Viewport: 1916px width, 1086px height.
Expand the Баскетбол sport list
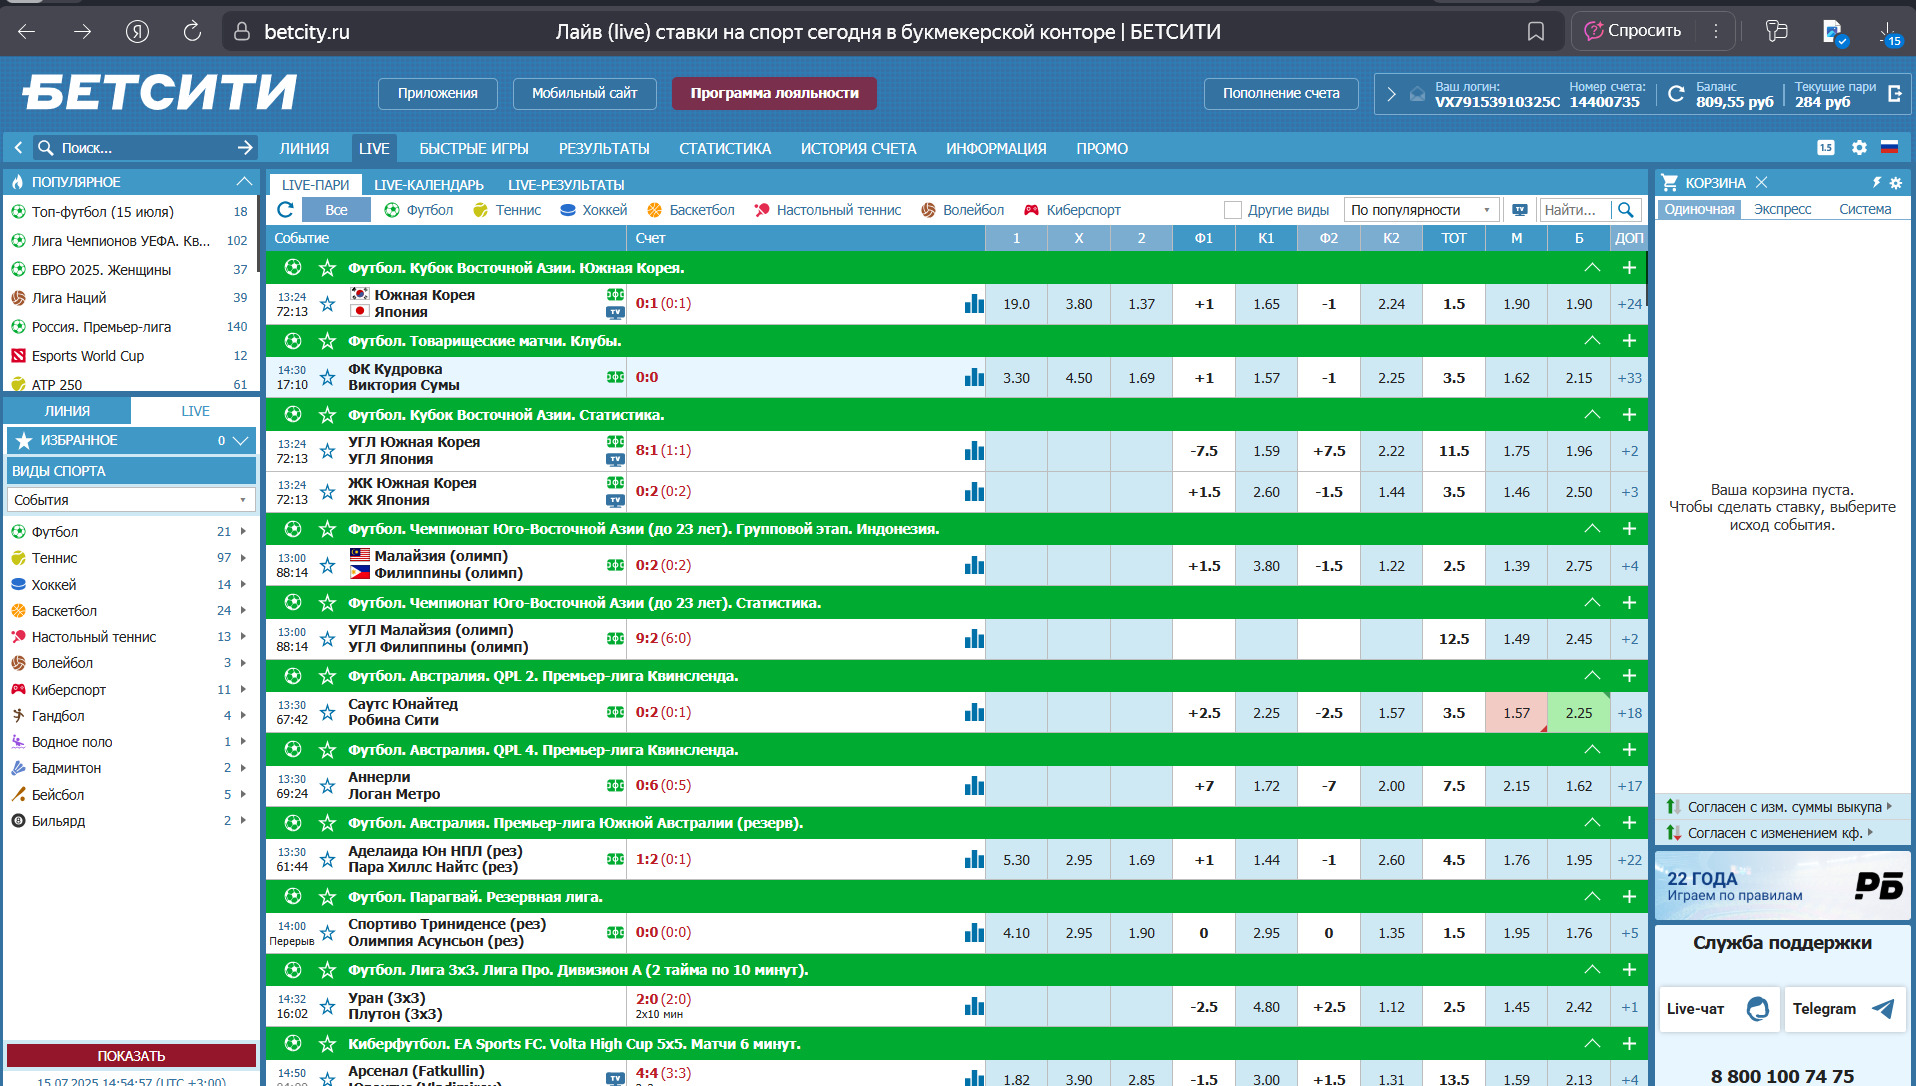click(243, 611)
